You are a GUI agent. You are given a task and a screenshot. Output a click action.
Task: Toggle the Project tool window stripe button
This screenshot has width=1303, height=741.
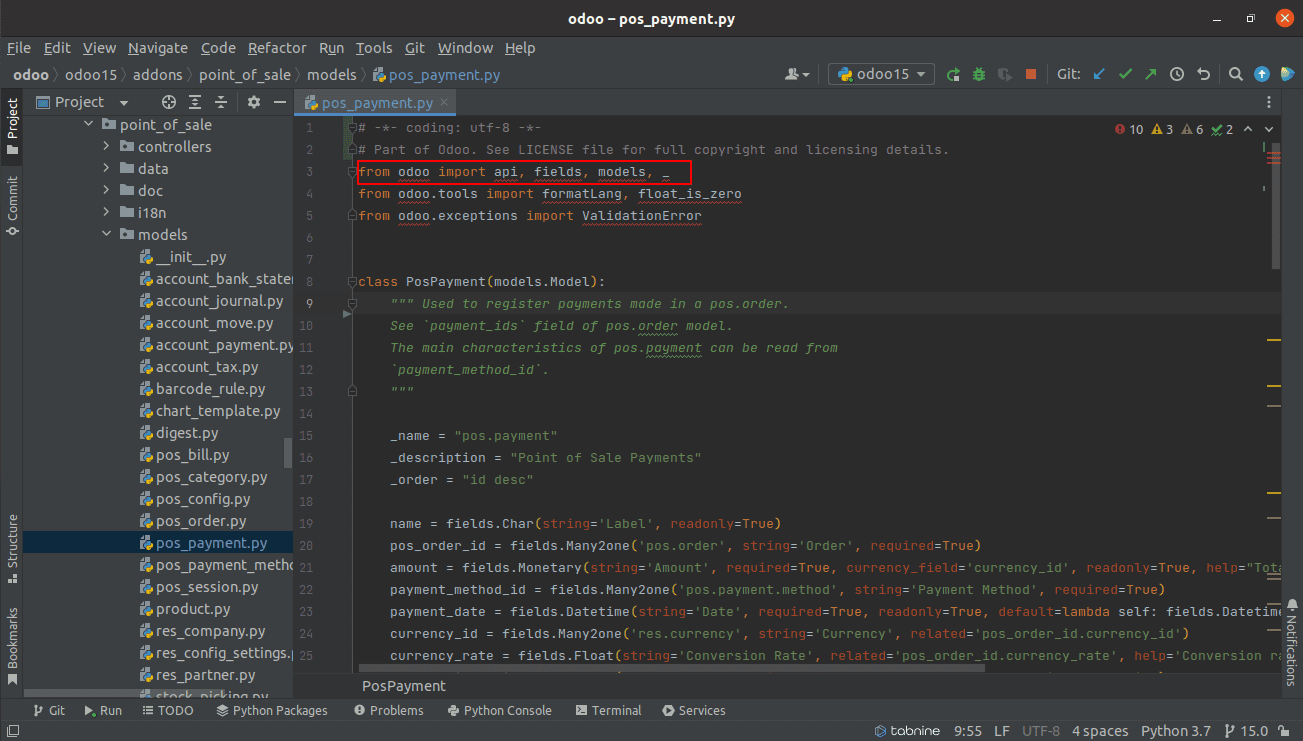12,127
